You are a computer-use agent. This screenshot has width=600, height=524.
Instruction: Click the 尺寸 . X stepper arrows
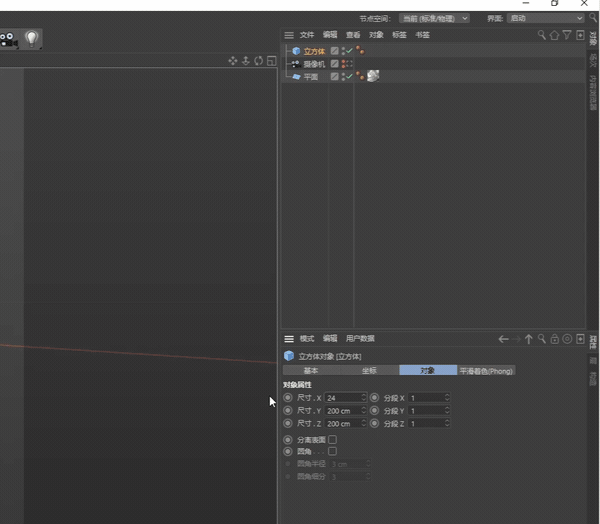click(364, 398)
